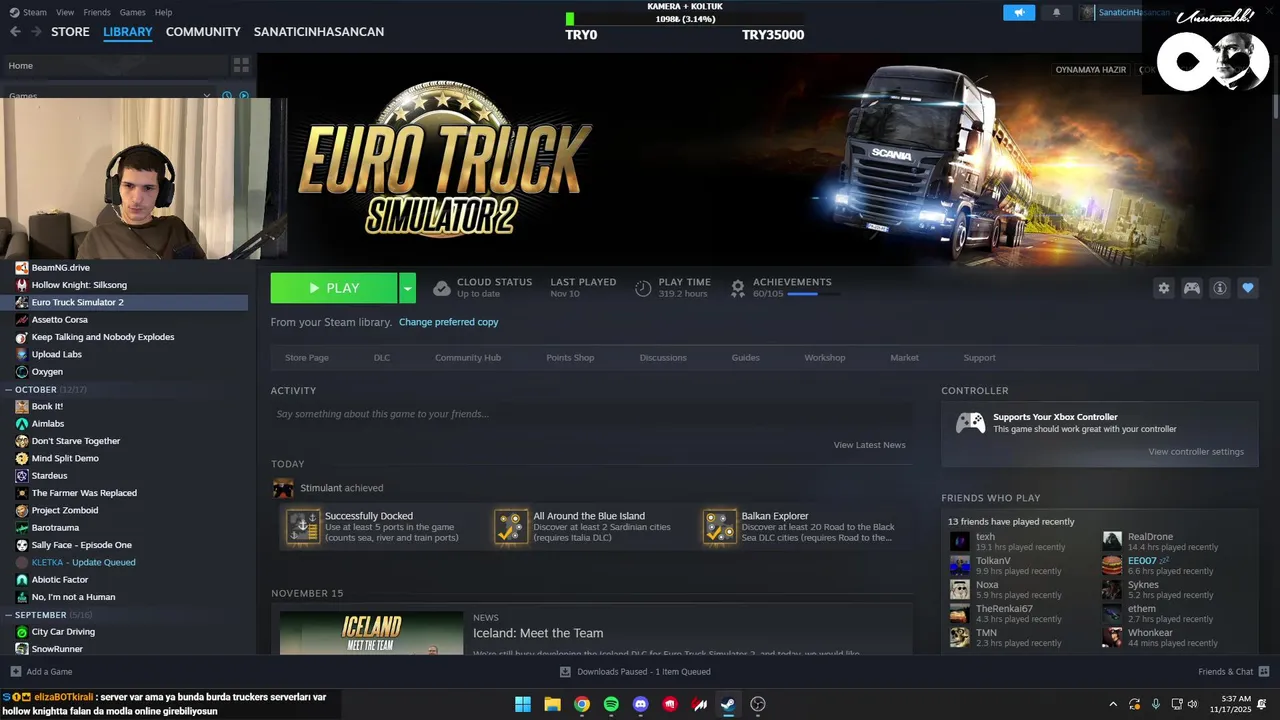
Task: Show game info circle icon
Action: (x=1220, y=288)
